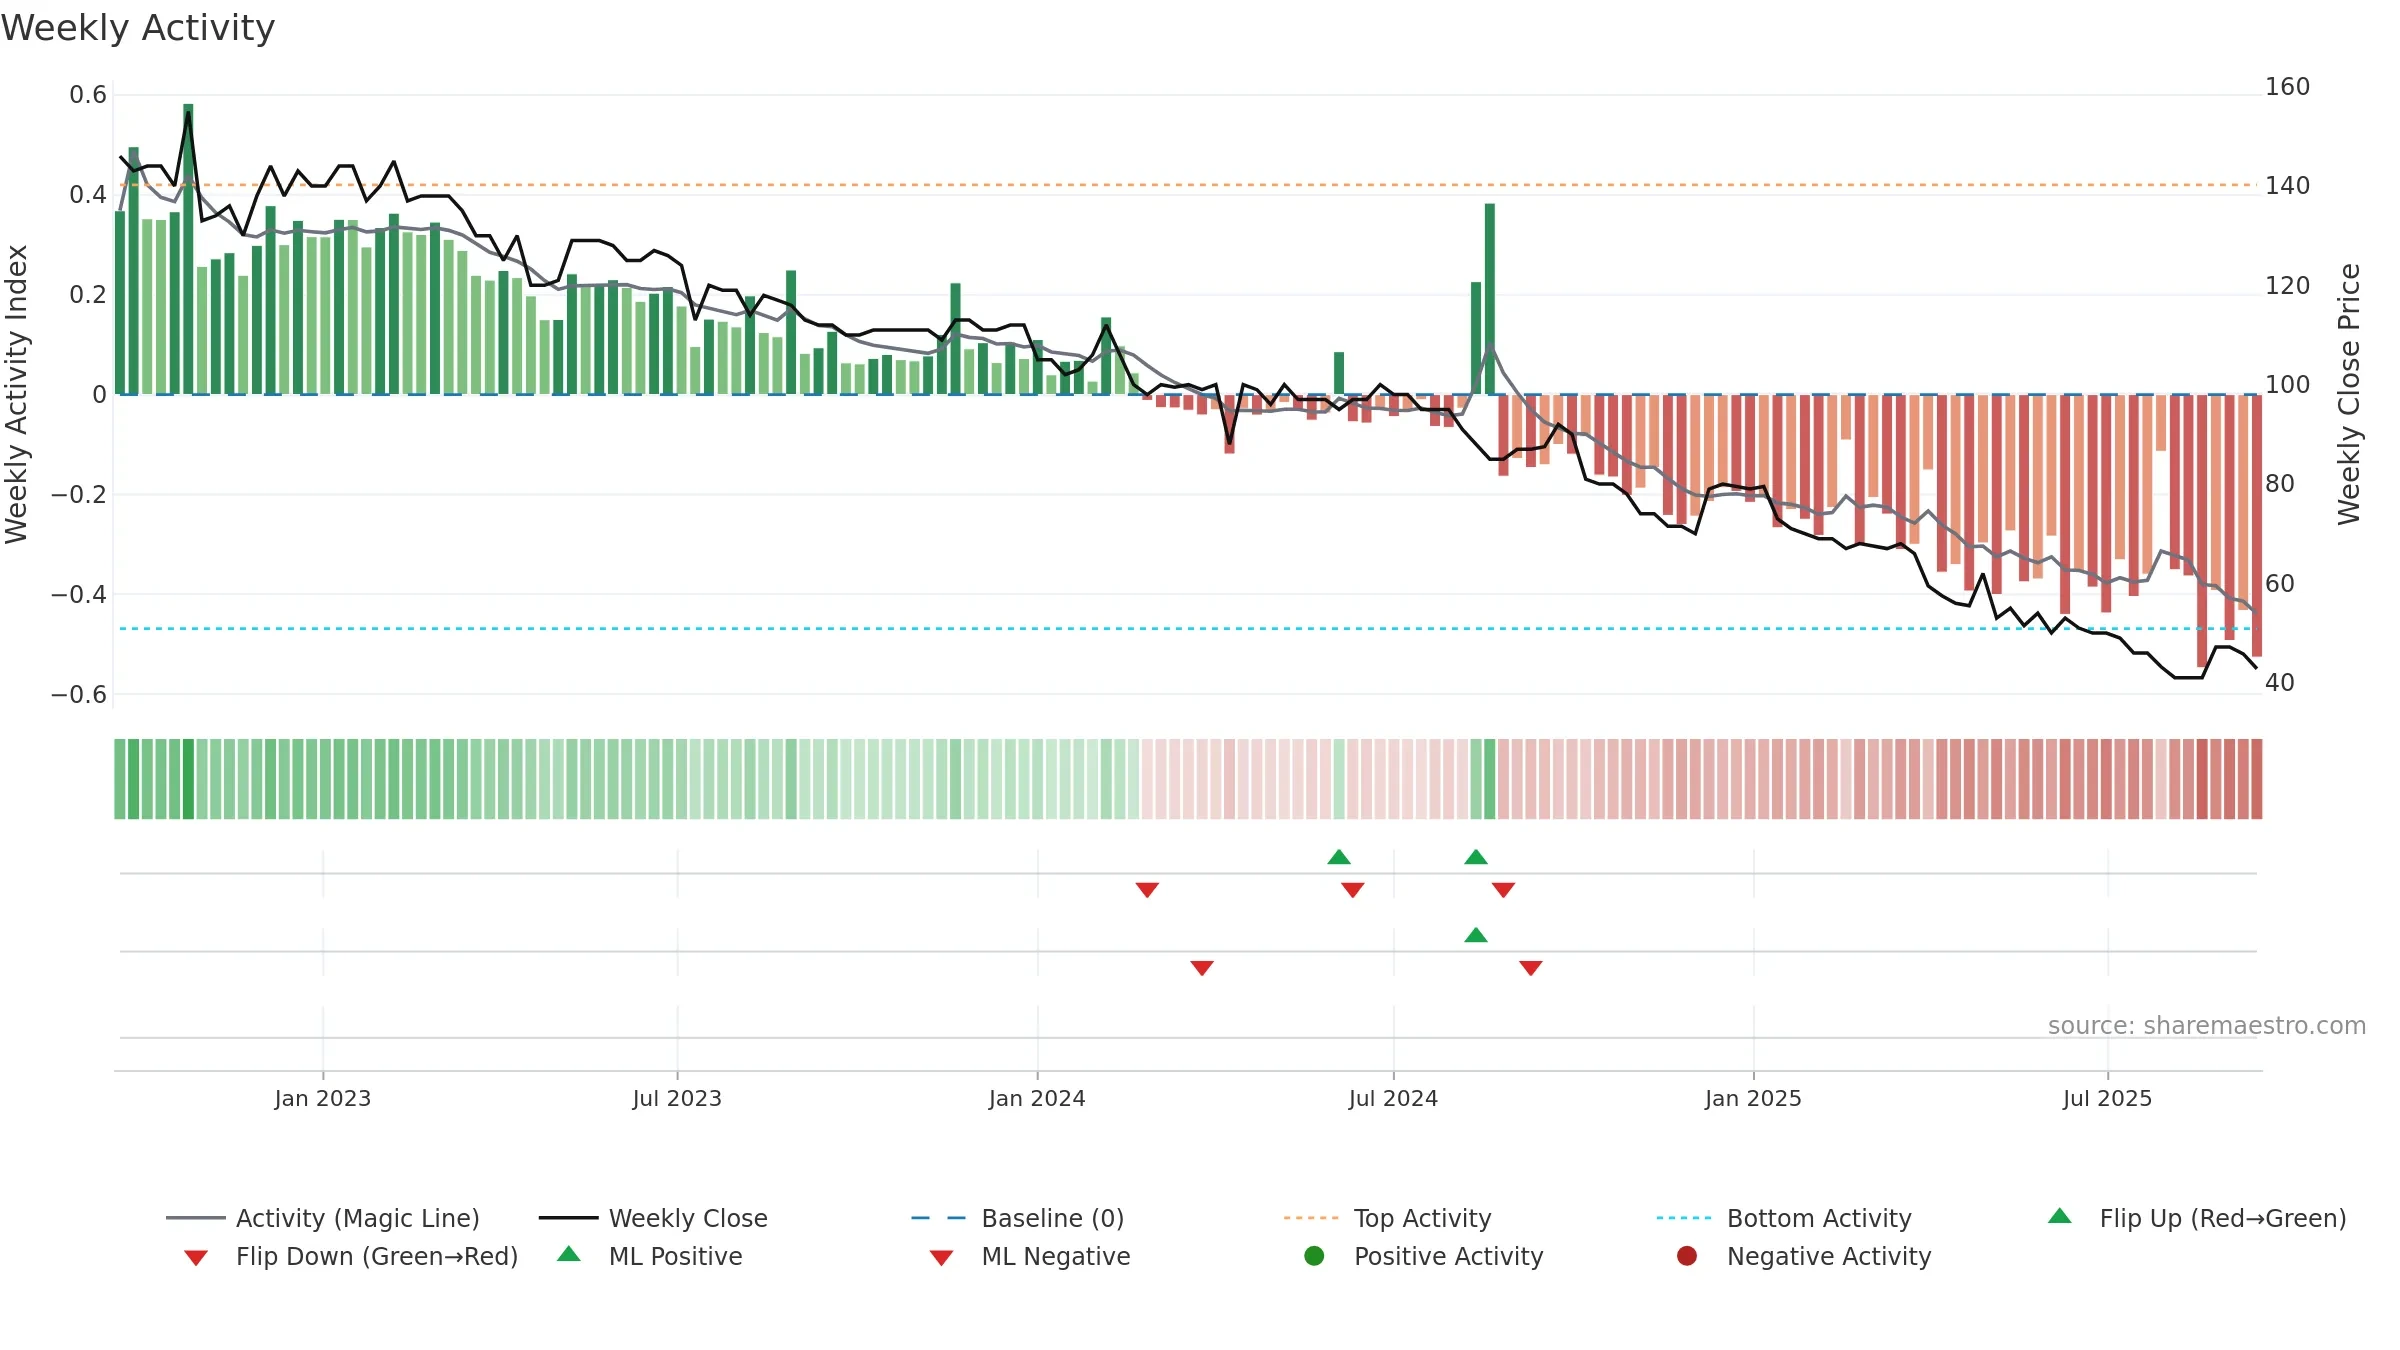Click the tallest green activity bar near 0.6
Viewport: 2400px width, 1350px height.
tap(188, 249)
